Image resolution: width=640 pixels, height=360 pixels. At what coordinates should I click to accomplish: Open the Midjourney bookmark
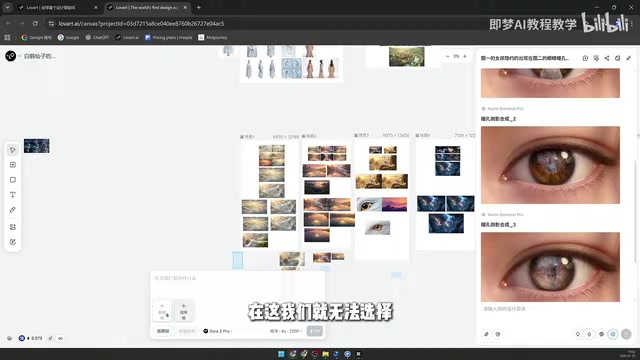(x=213, y=38)
